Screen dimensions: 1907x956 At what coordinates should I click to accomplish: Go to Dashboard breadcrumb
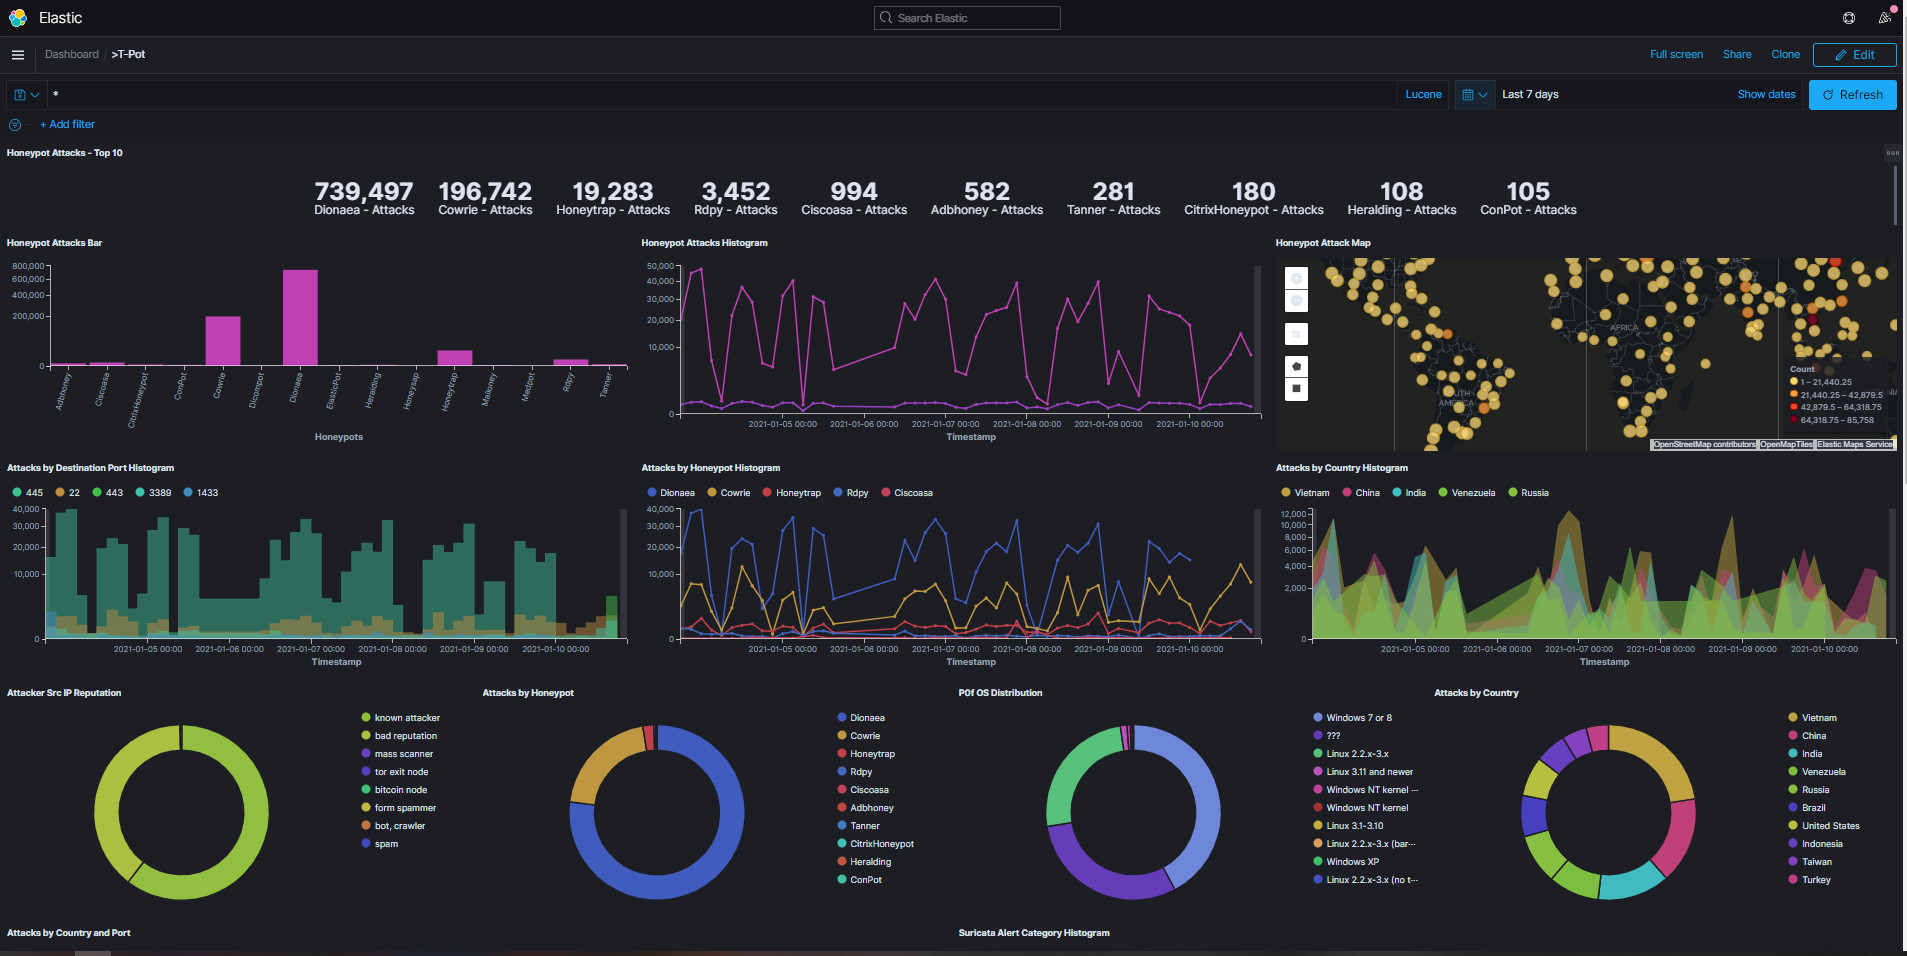click(72, 55)
